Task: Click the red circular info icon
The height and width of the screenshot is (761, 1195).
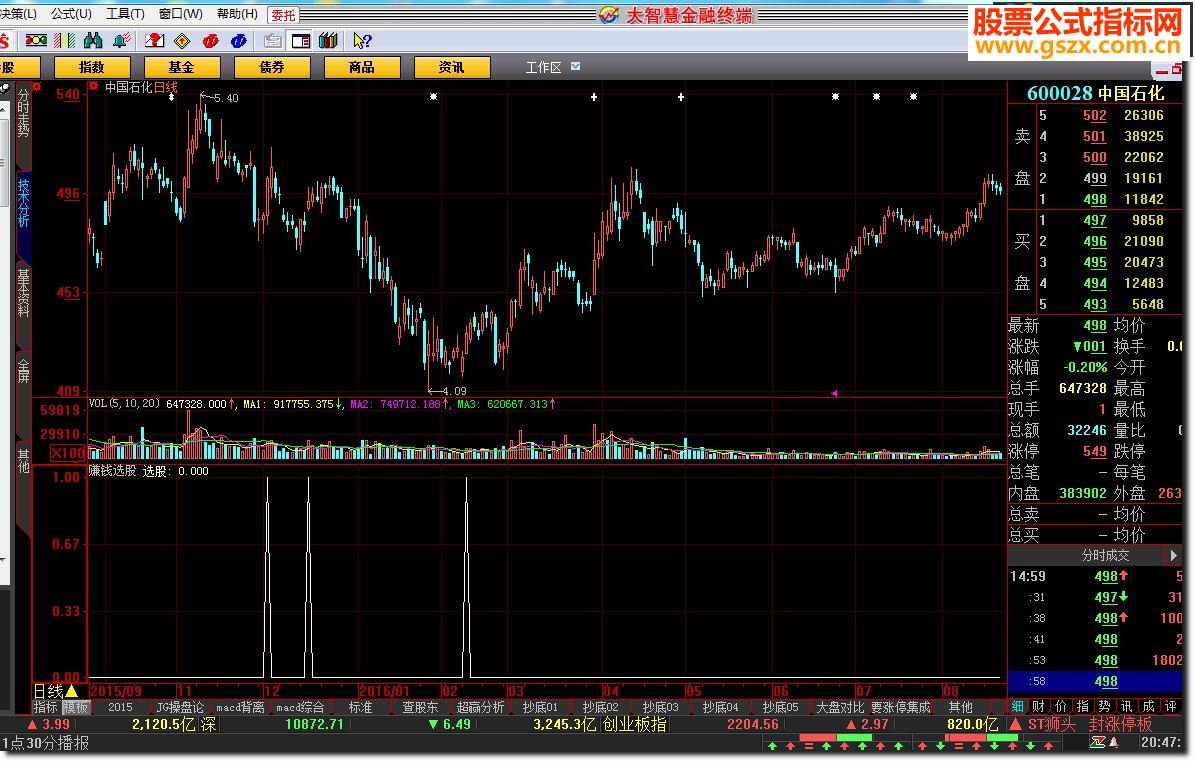Action: point(210,40)
